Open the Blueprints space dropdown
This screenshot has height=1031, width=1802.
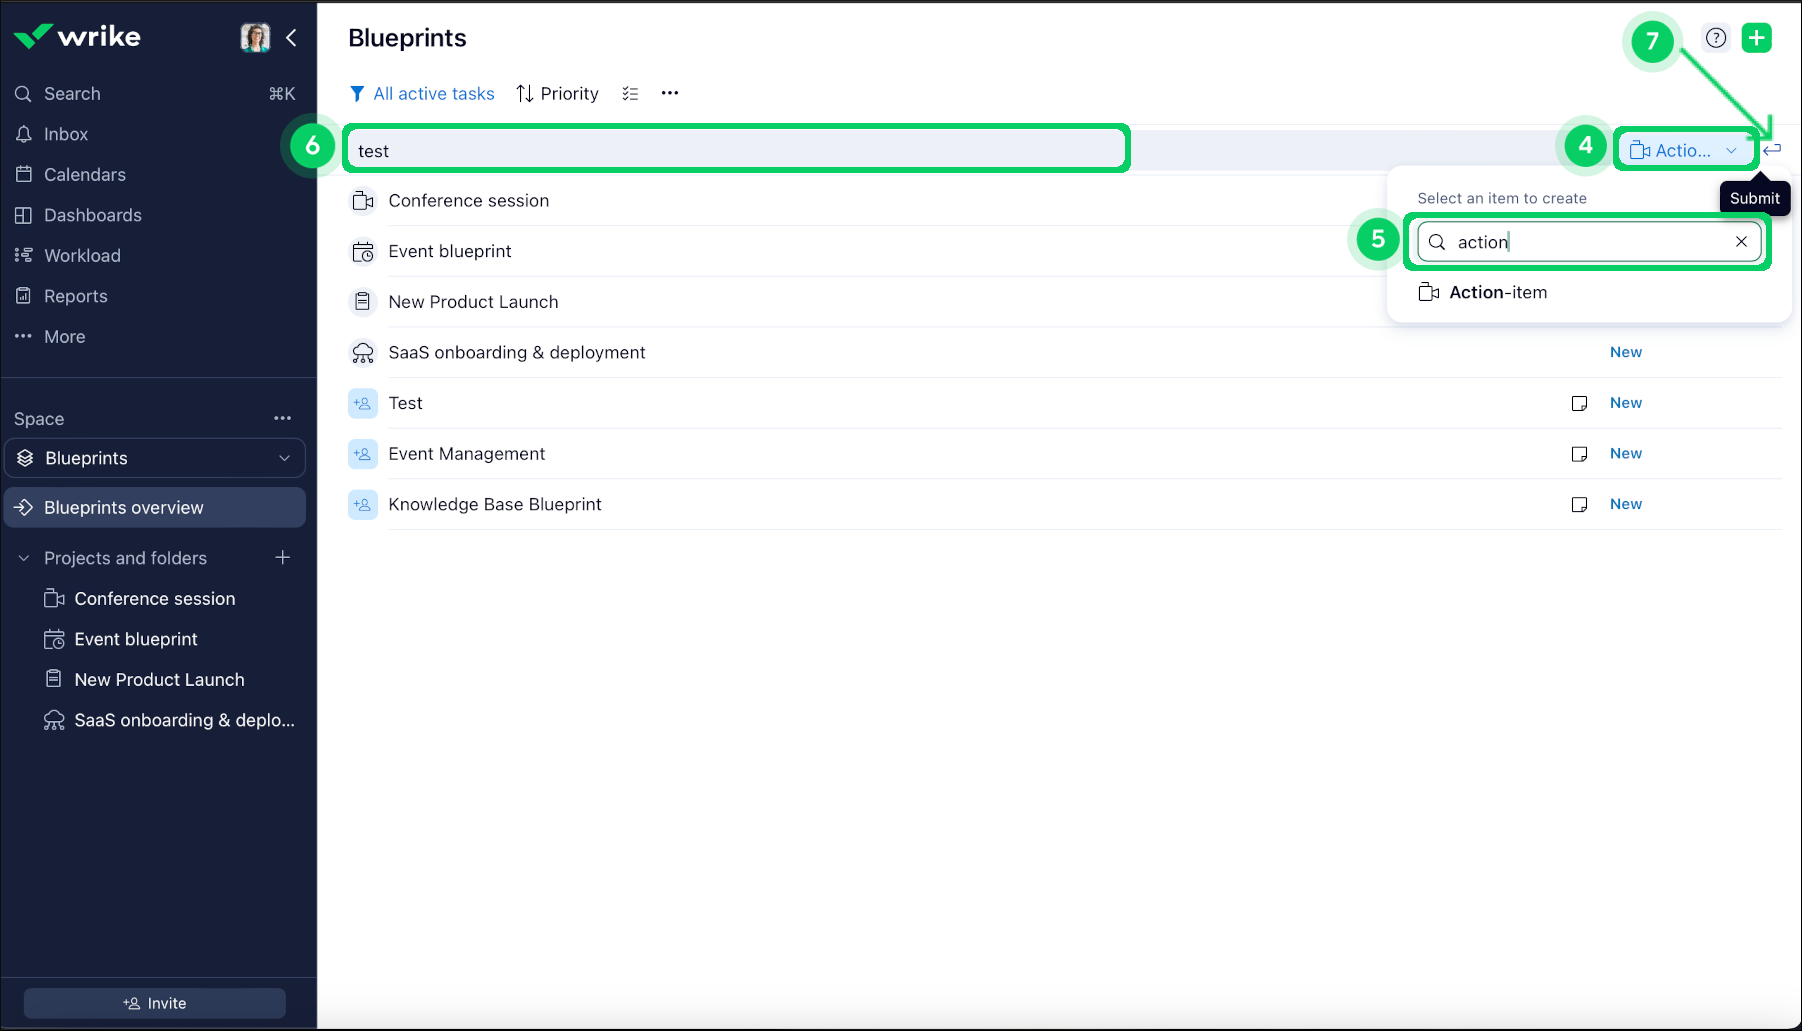coord(155,458)
